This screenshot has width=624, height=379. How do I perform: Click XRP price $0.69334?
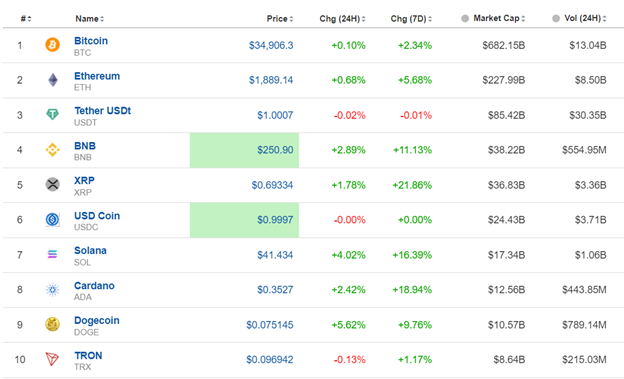point(272,185)
